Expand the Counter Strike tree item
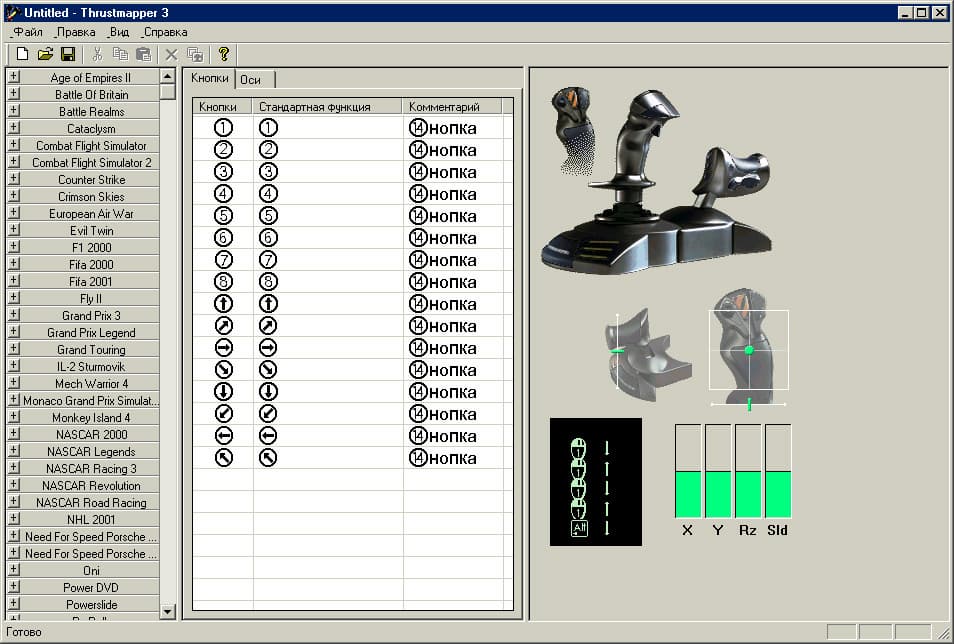 point(13,179)
